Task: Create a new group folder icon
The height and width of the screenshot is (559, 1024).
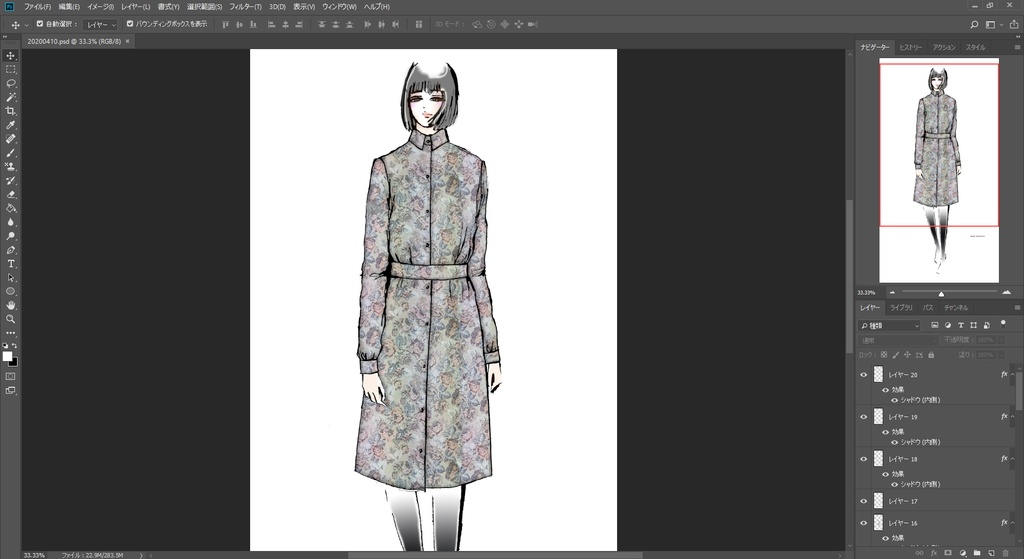Action: (976, 553)
